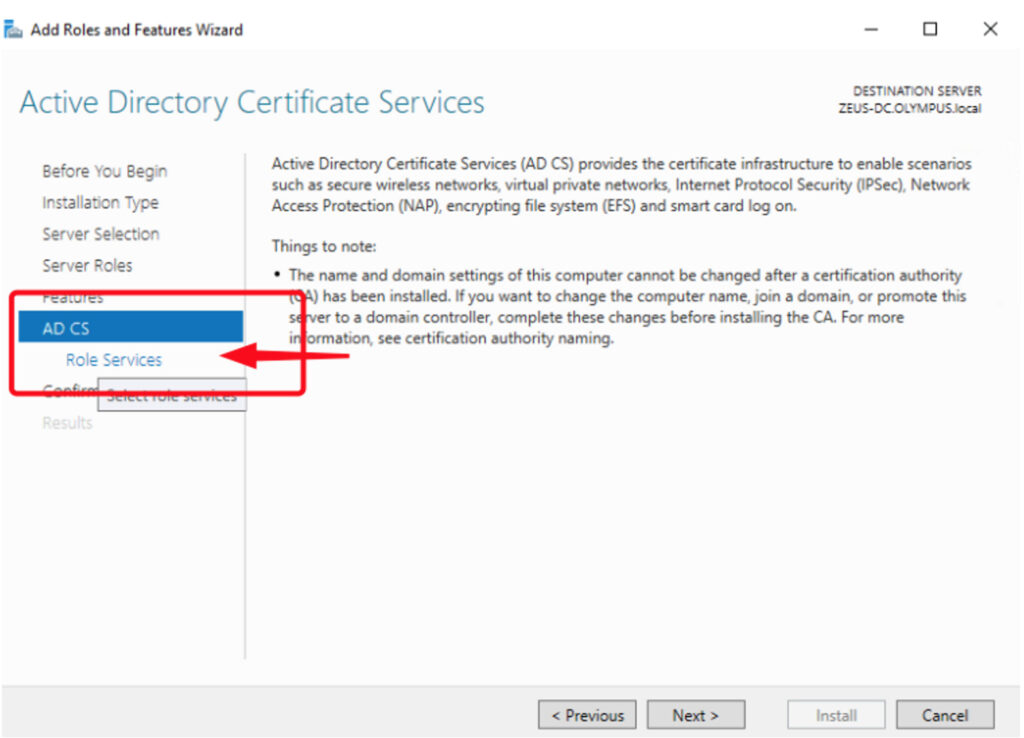Click the Active Directory Certificate Services heading
The image size is (1024, 738).
tap(252, 103)
